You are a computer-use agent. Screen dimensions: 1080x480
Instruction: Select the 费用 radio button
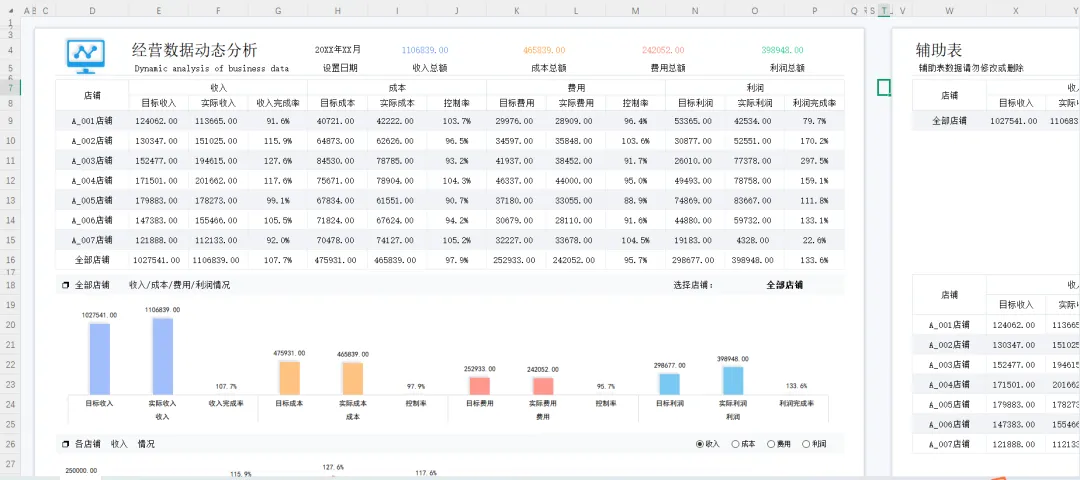[771, 444]
